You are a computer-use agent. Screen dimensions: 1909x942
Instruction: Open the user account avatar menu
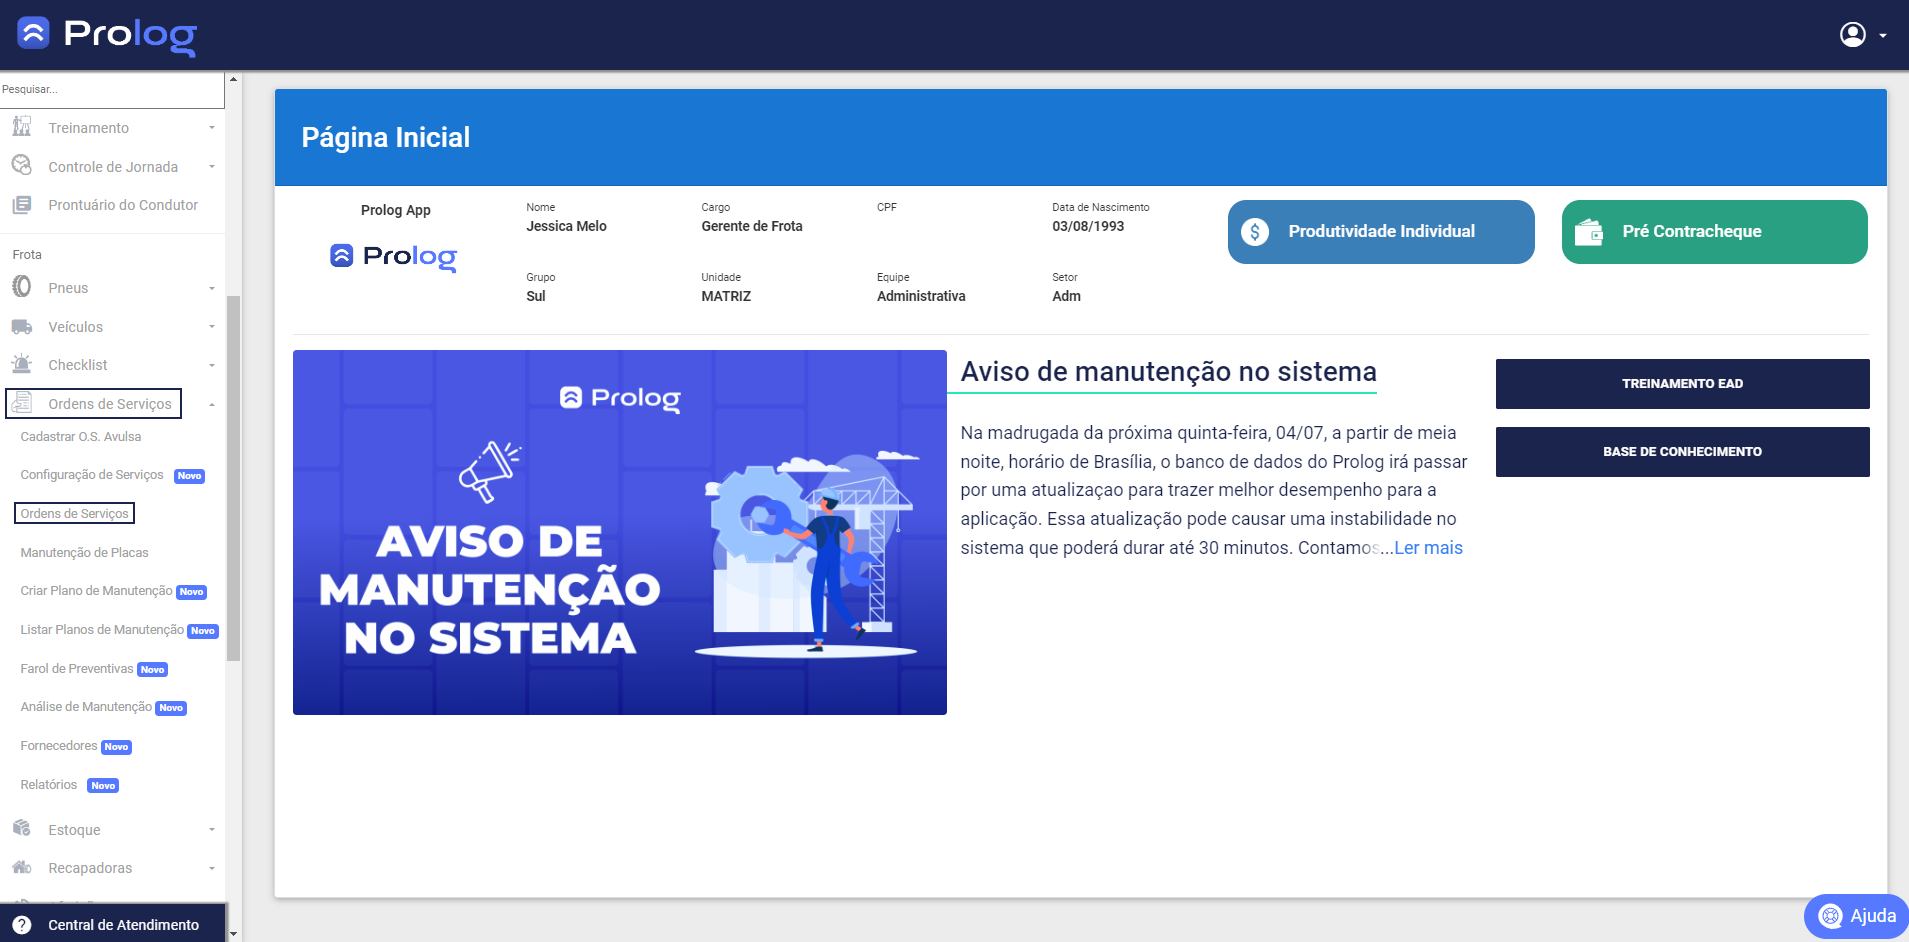[1853, 35]
